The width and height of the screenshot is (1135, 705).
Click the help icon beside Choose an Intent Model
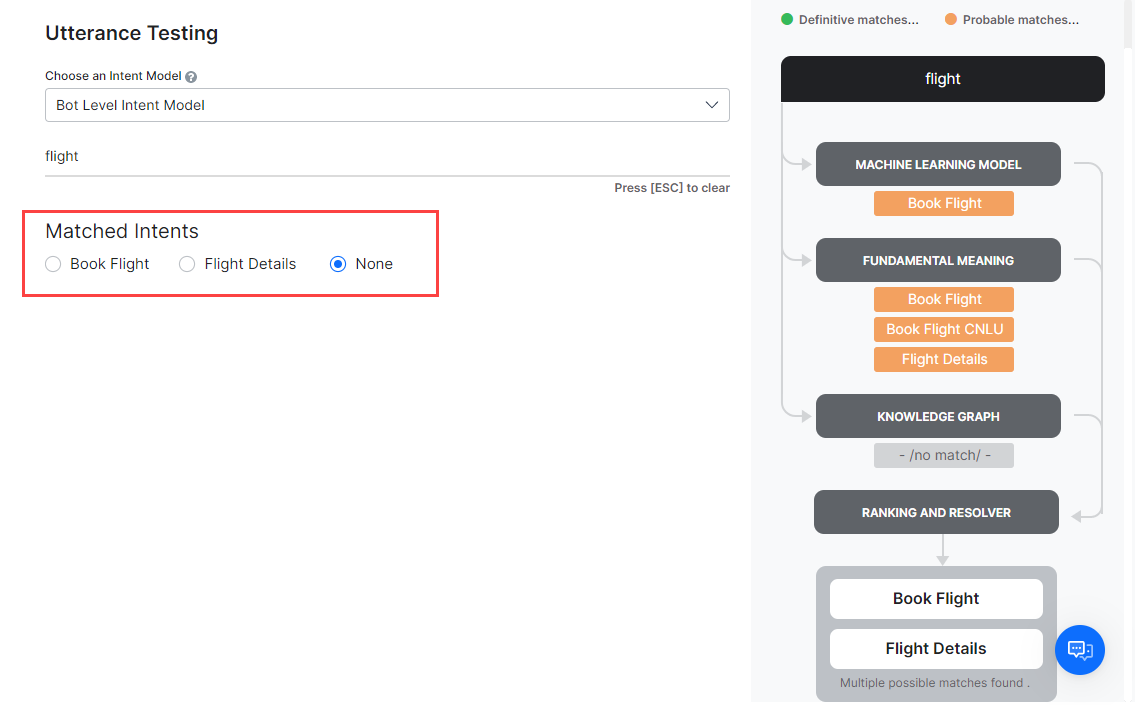click(191, 76)
